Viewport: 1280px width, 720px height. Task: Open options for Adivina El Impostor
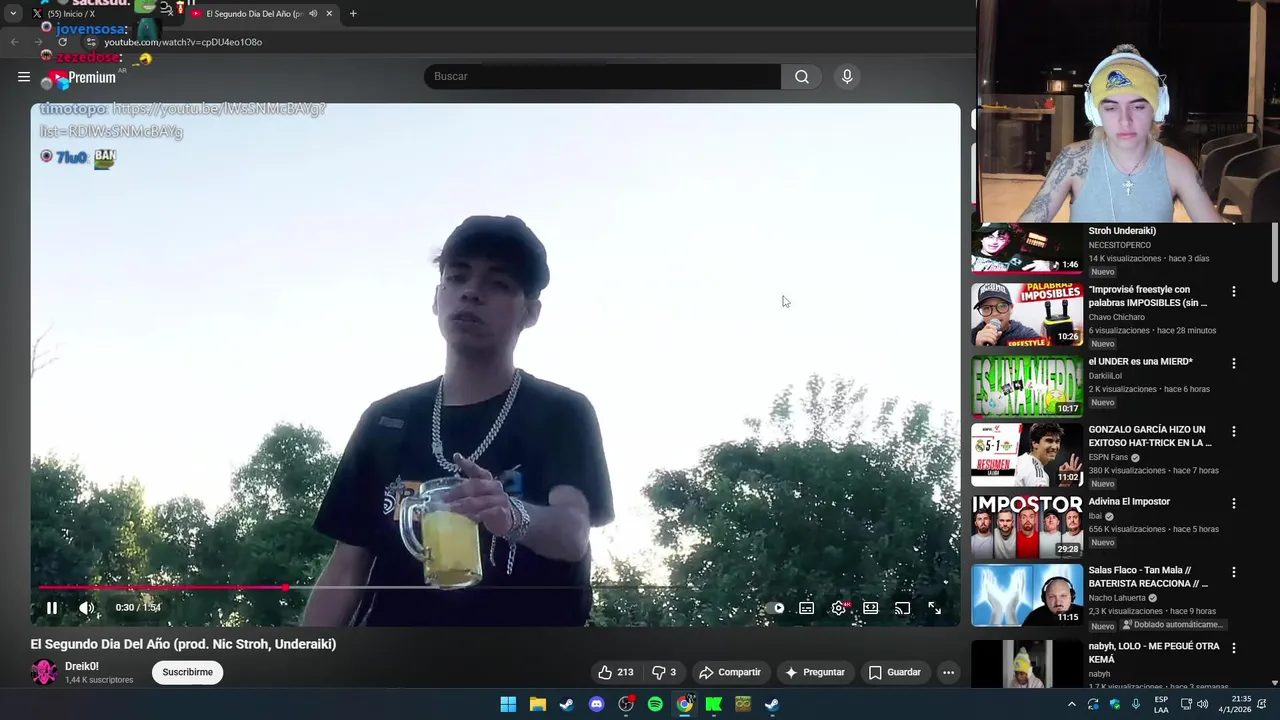point(1233,503)
